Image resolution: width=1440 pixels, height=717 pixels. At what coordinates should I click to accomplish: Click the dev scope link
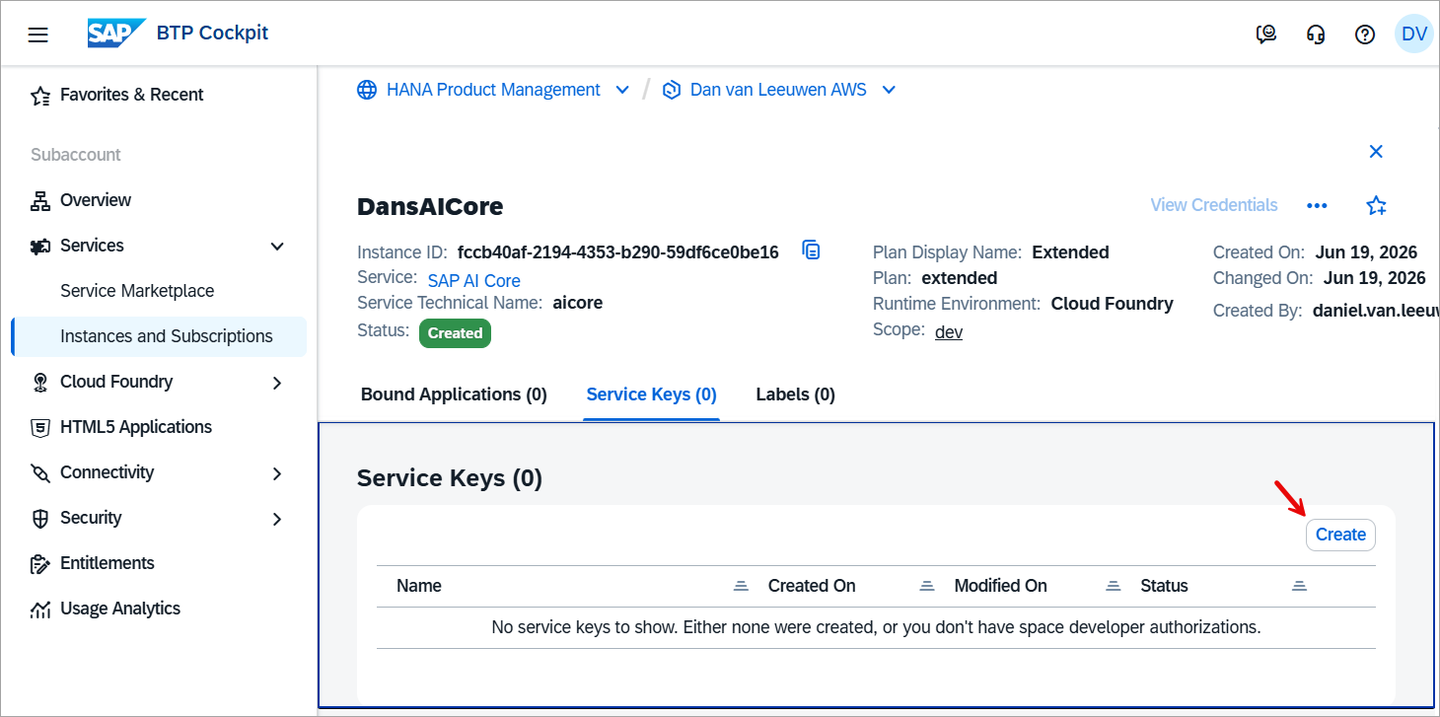pyautogui.click(x=949, y=332)
